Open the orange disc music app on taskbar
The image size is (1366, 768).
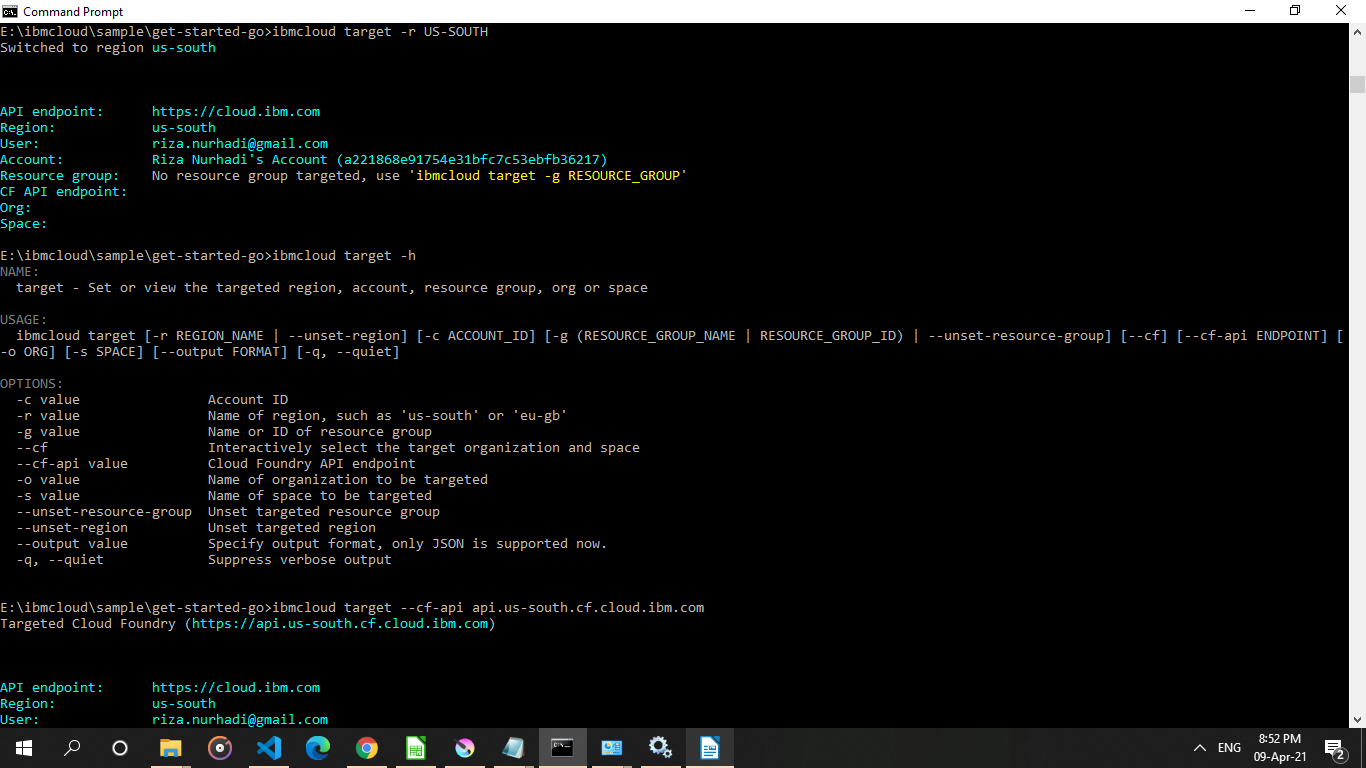(x=220, y=747)
